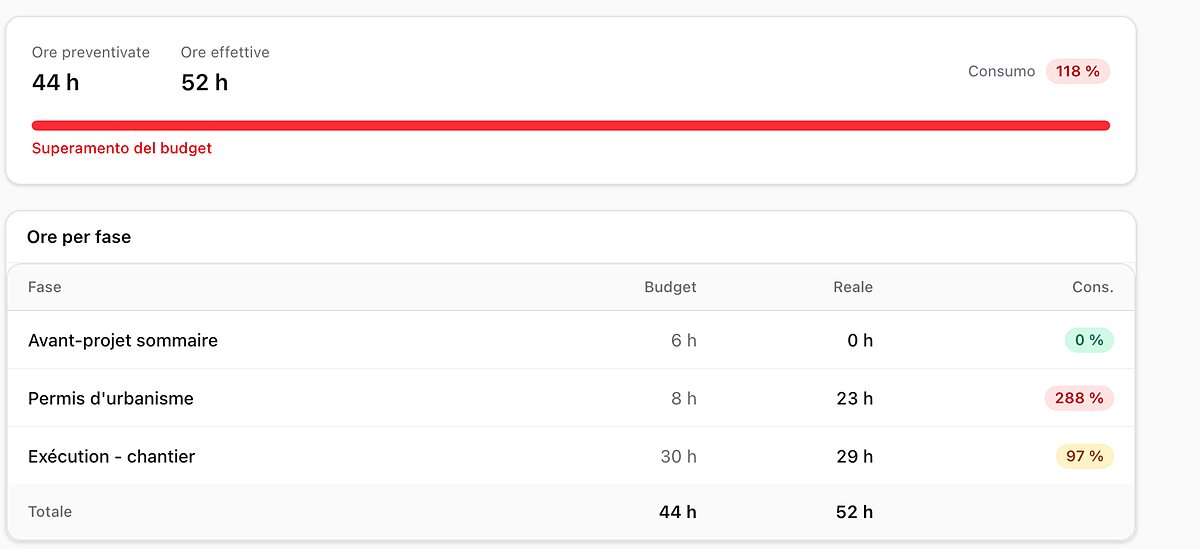The height and width of the screenshot is (549, 1200).
Task: Click the 'Totale' row label
Action: pyautogui.click(x=50, y=511)
